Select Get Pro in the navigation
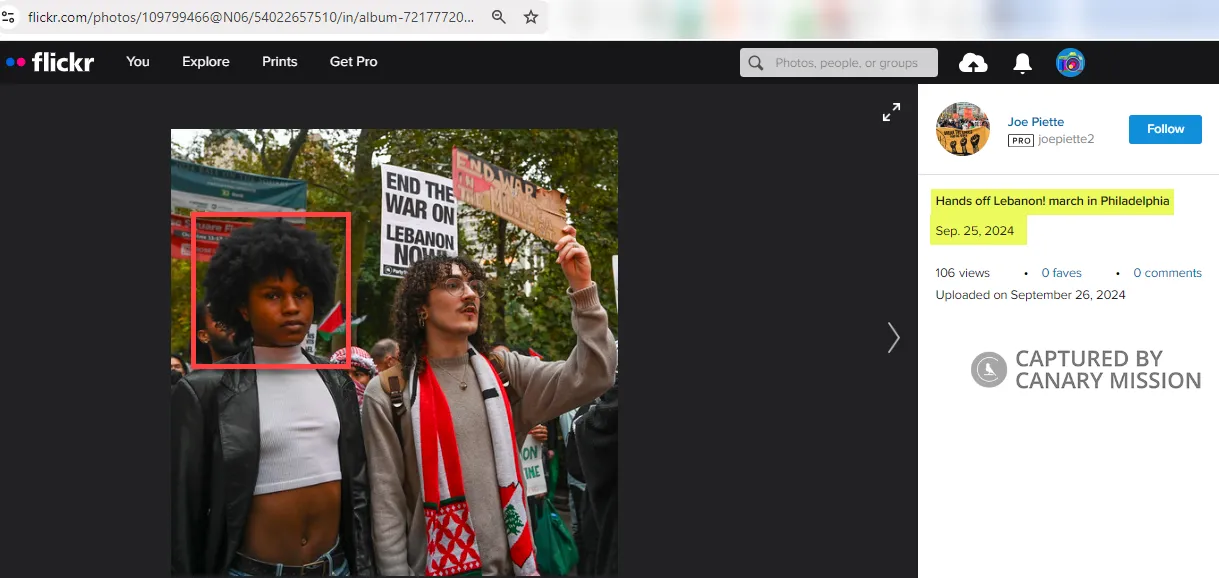The image size is (1219, 578). coord(354,62)
